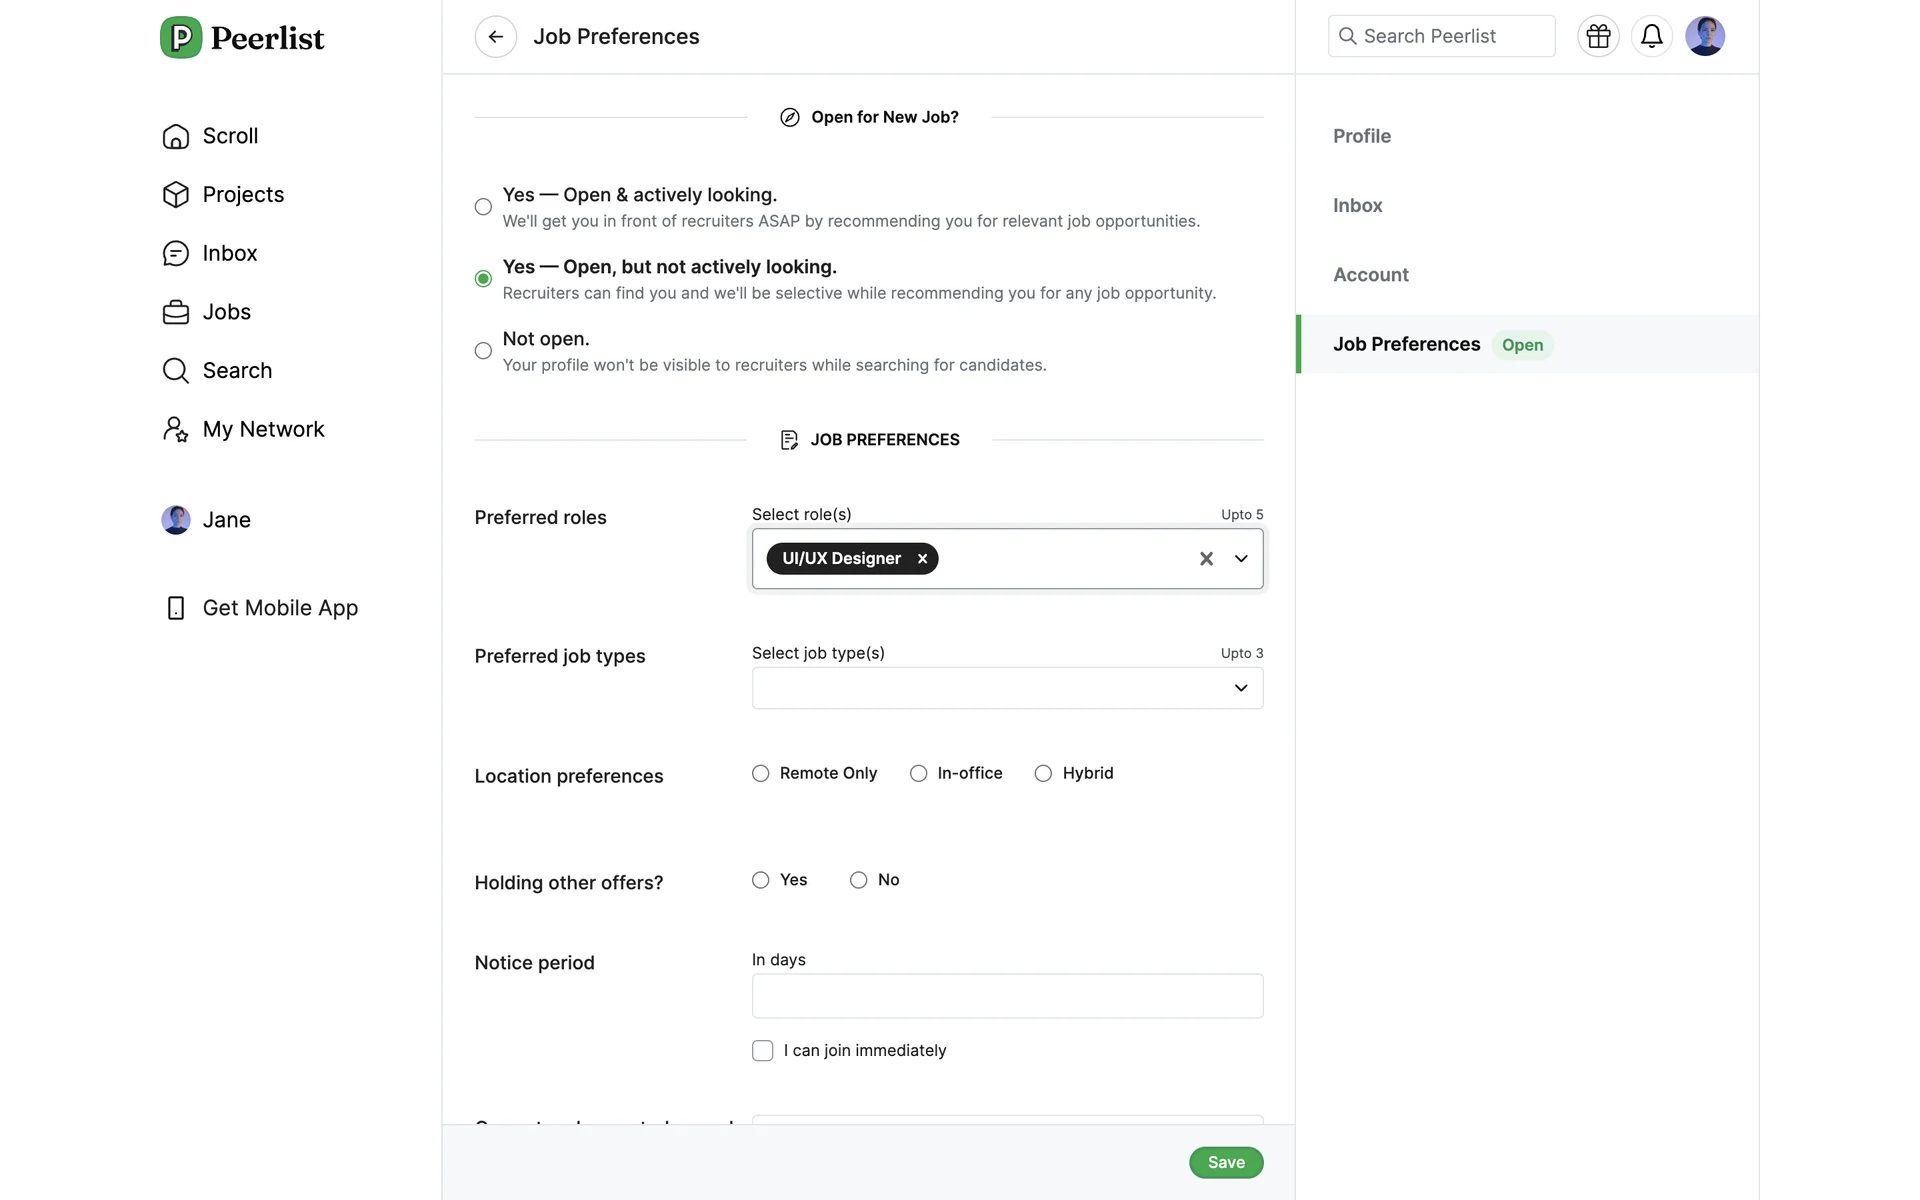Select the Not open option
The height and width of the screenshot is (1200, 1920).
(483, 351)
